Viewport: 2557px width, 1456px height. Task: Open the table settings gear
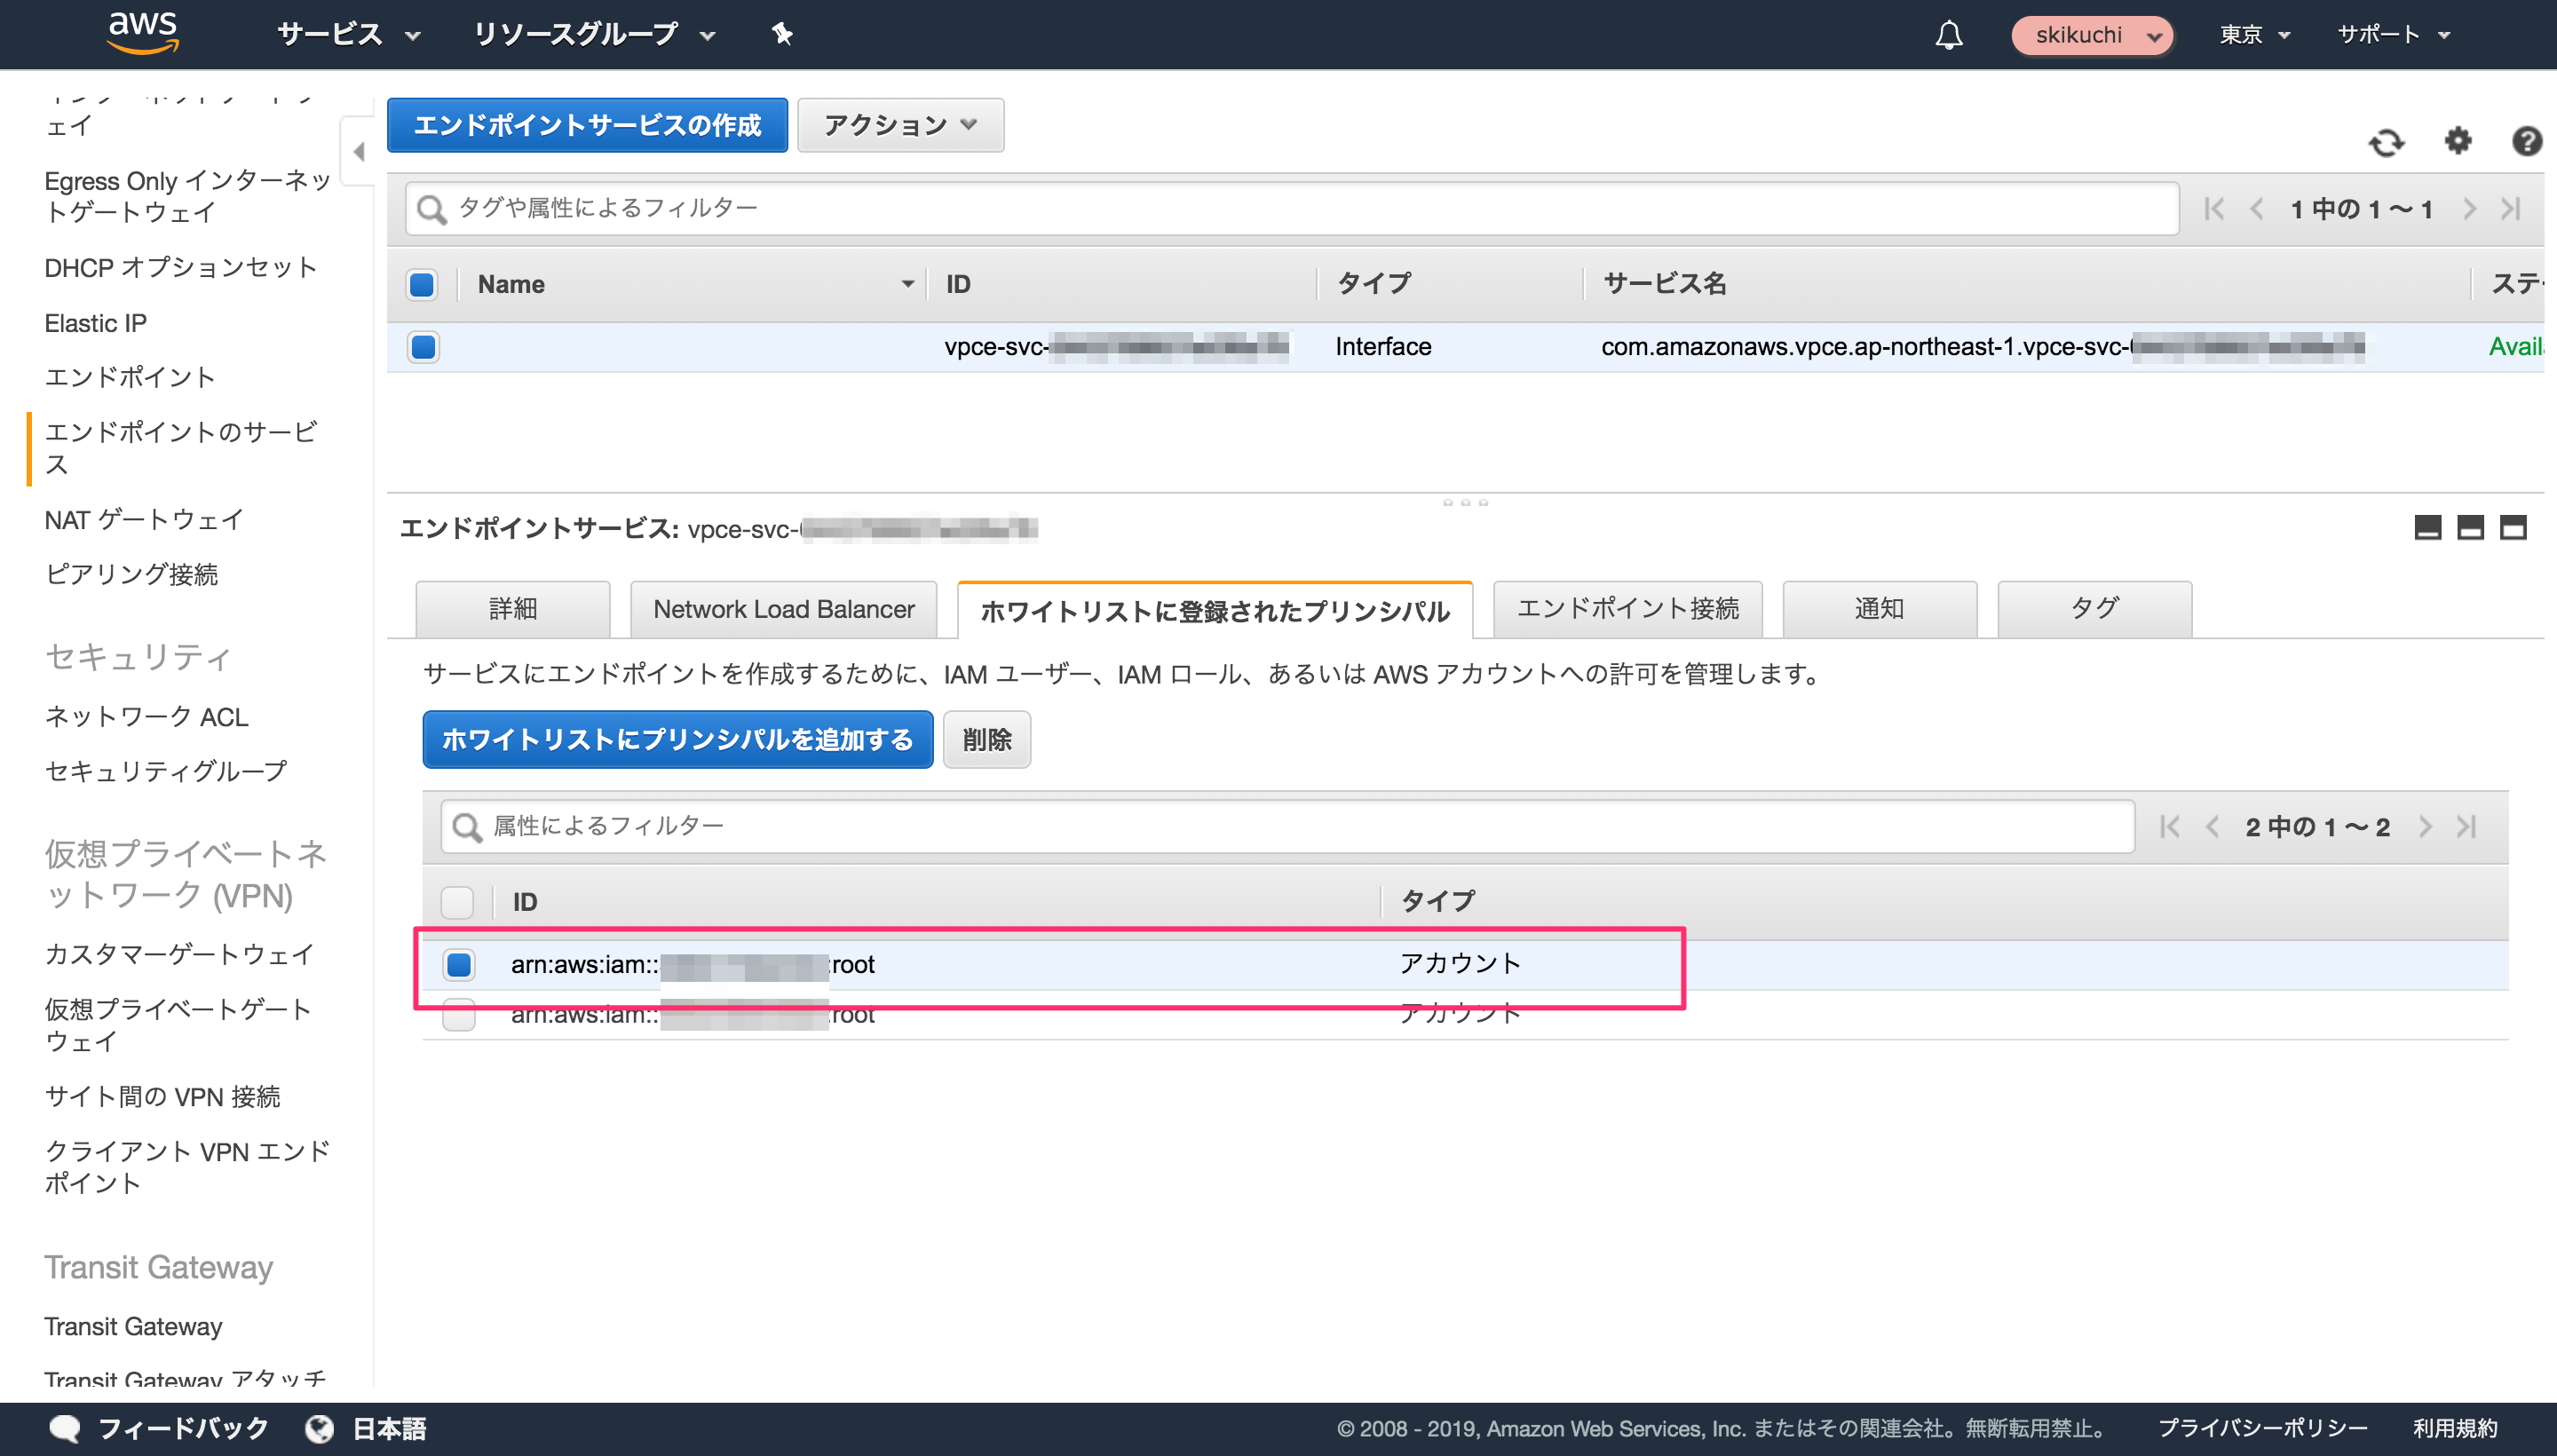2458,143
